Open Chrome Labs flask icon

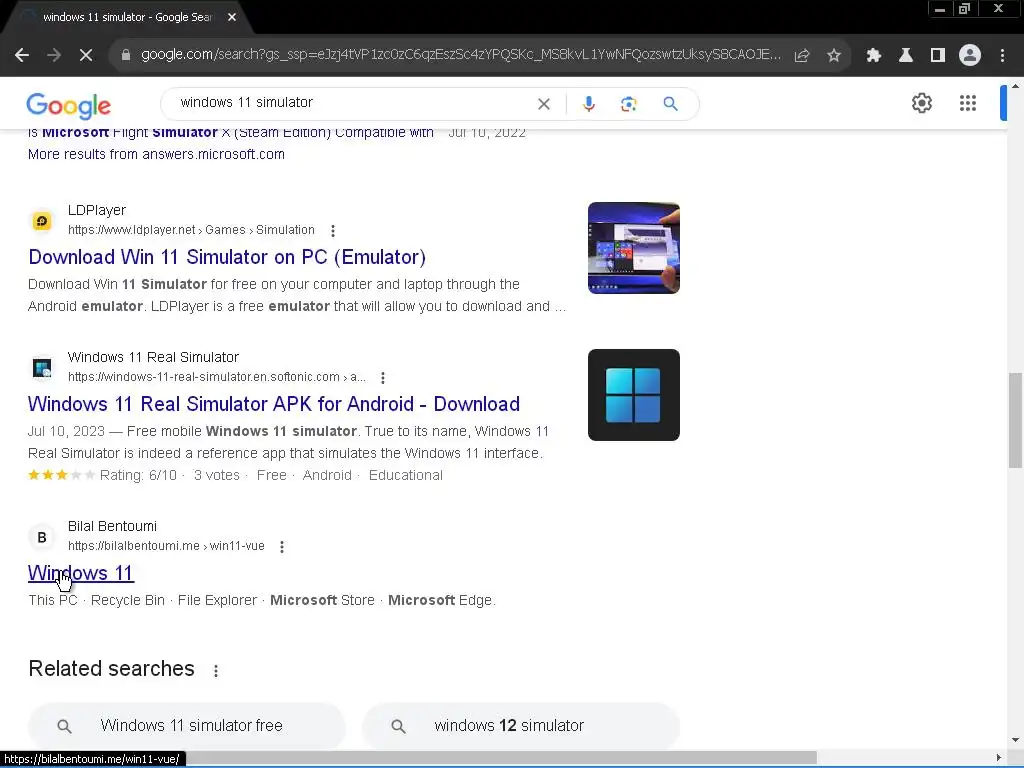906,56
